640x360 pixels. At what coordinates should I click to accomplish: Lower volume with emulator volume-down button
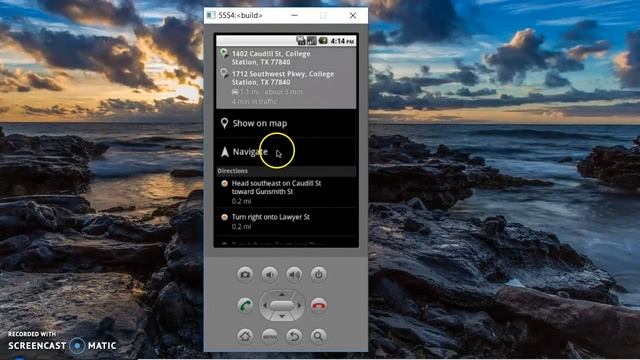(269, 274)
